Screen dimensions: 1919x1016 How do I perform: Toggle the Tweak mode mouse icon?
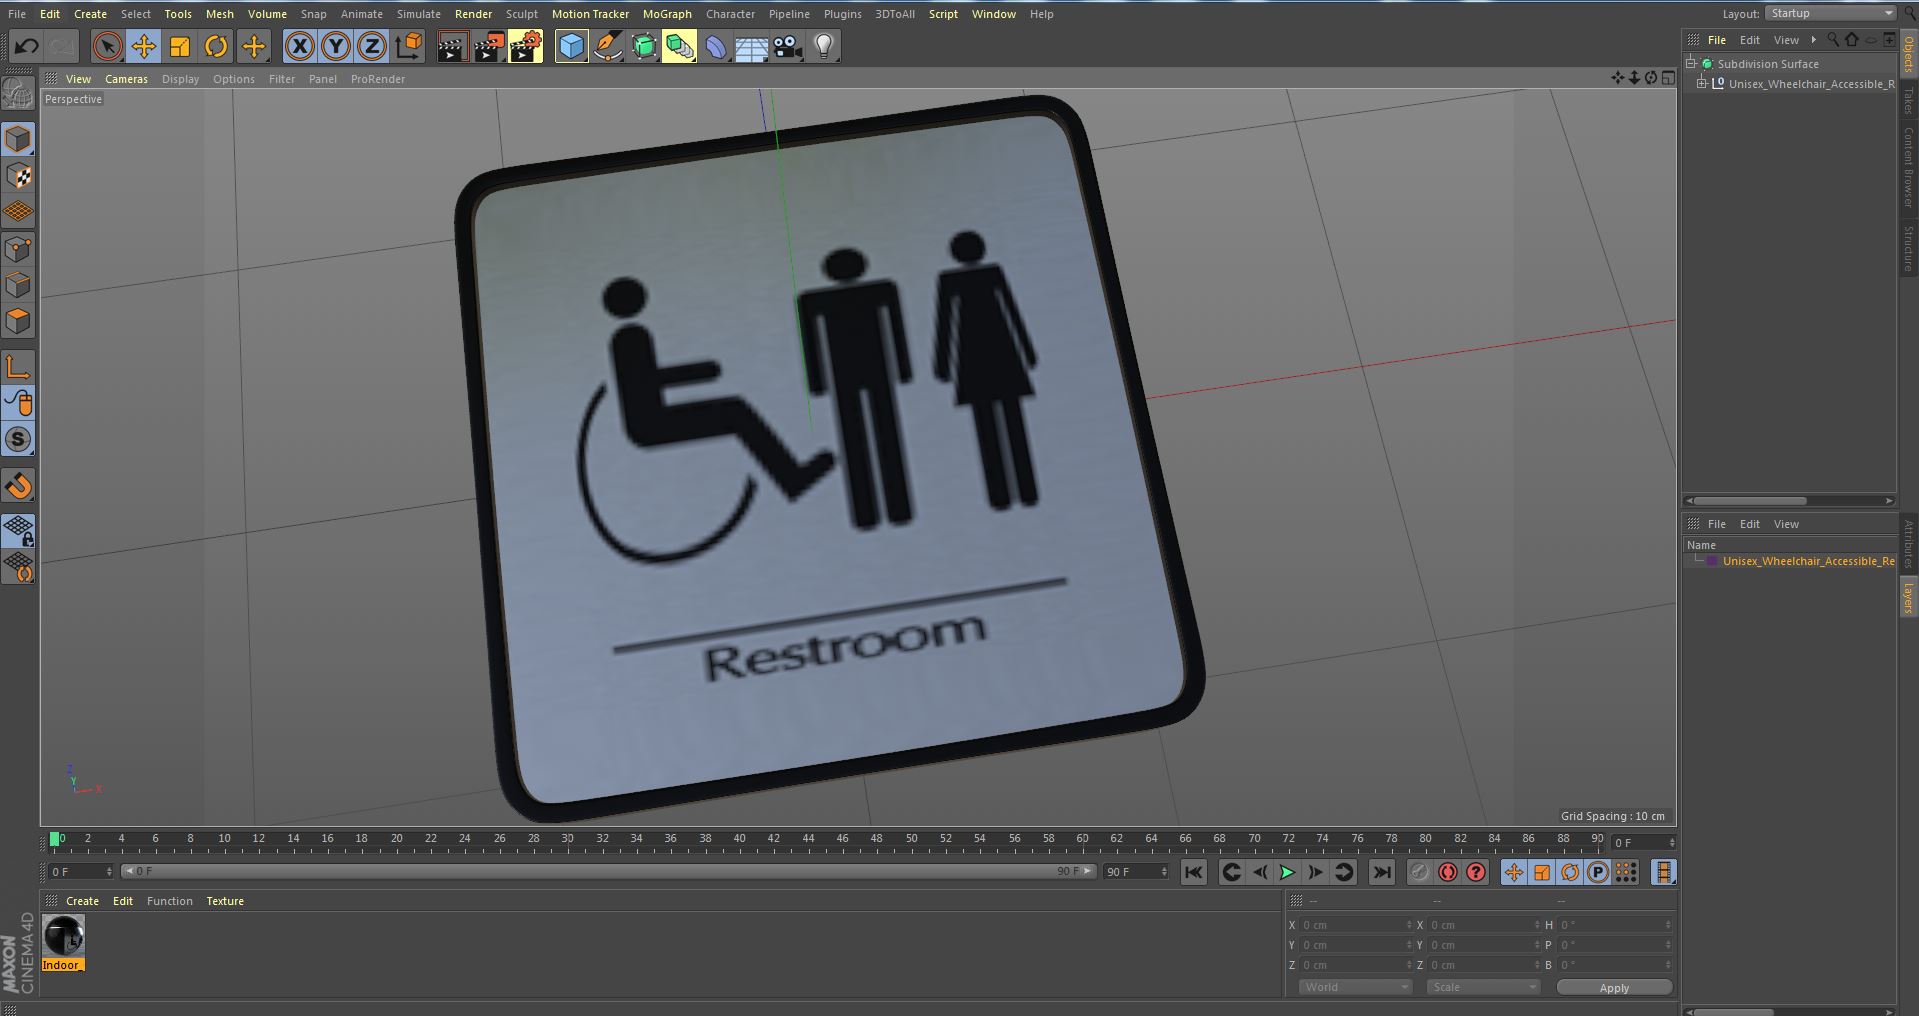18,403
